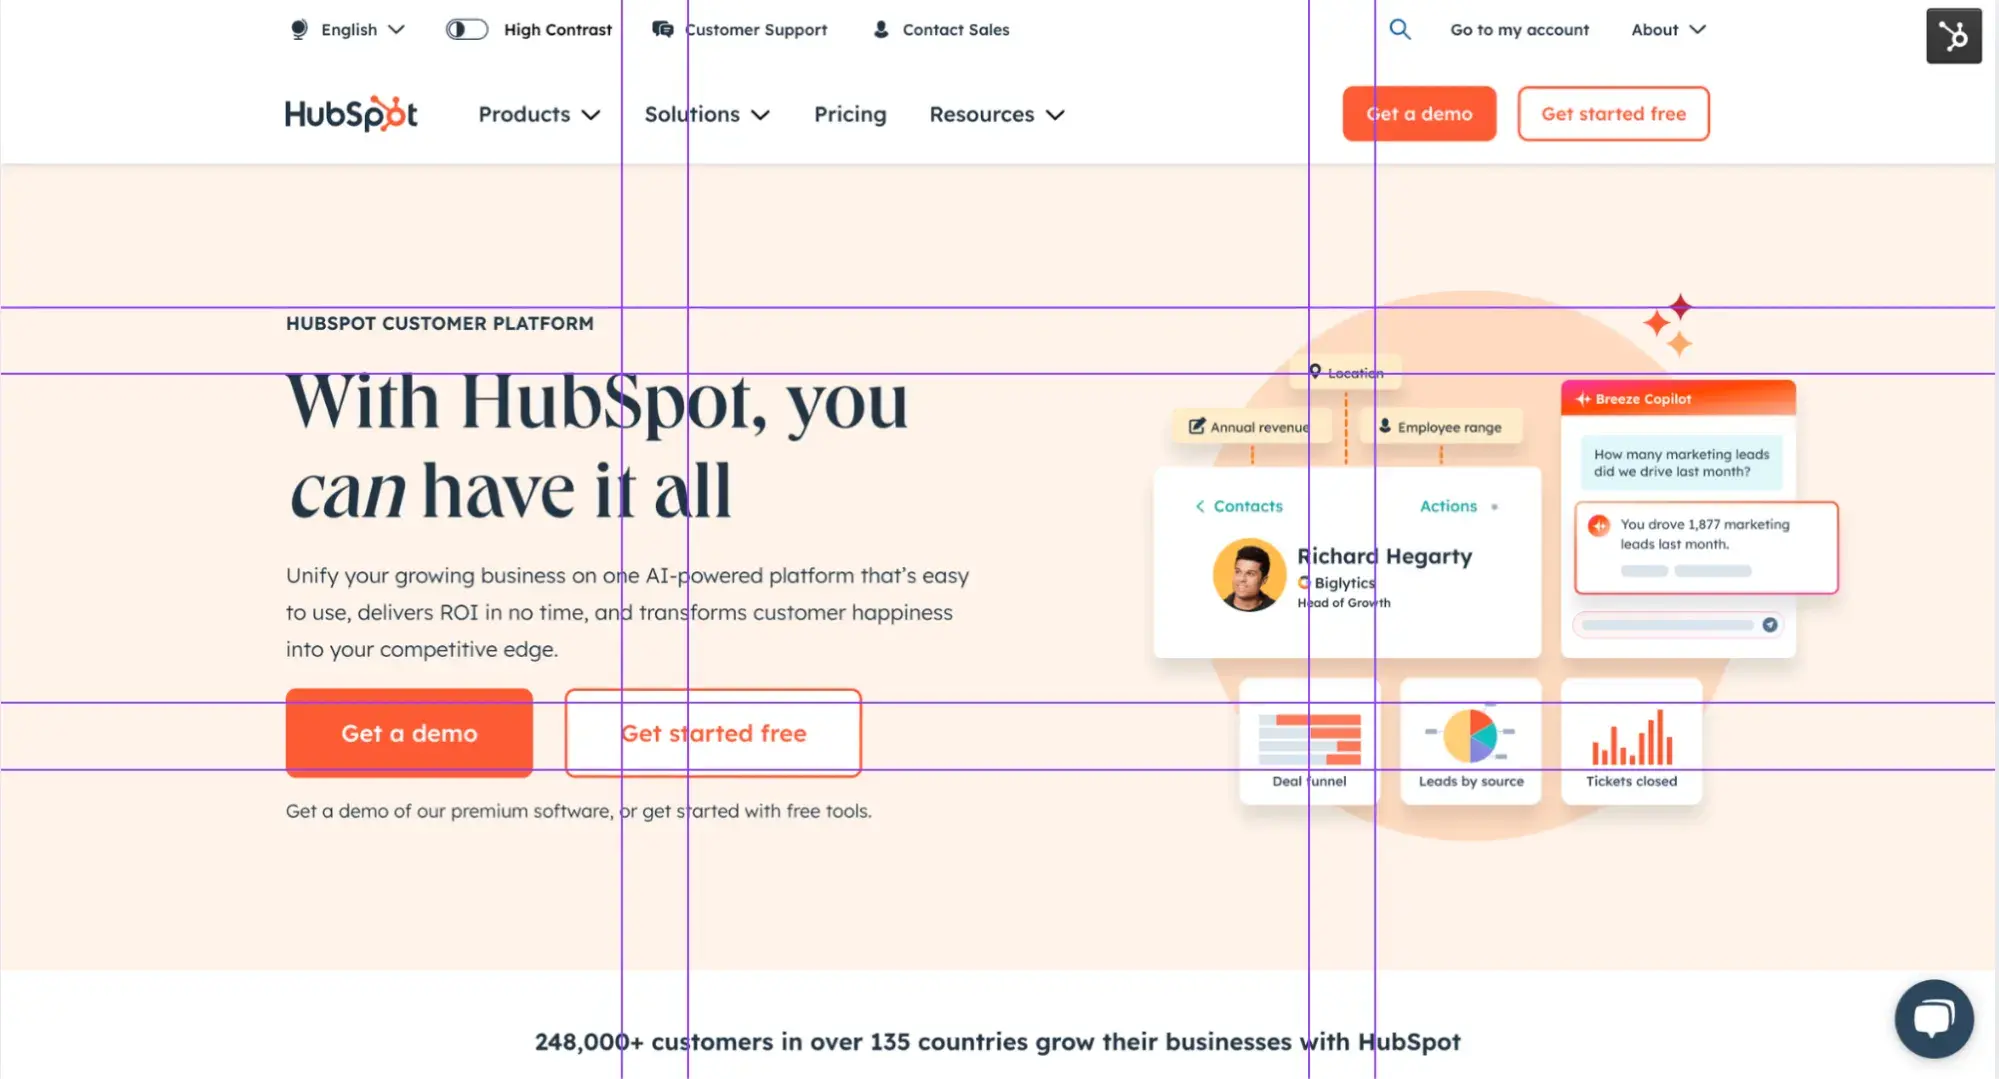
Task: Click the globe language icon
Action: tap(298, 29)
